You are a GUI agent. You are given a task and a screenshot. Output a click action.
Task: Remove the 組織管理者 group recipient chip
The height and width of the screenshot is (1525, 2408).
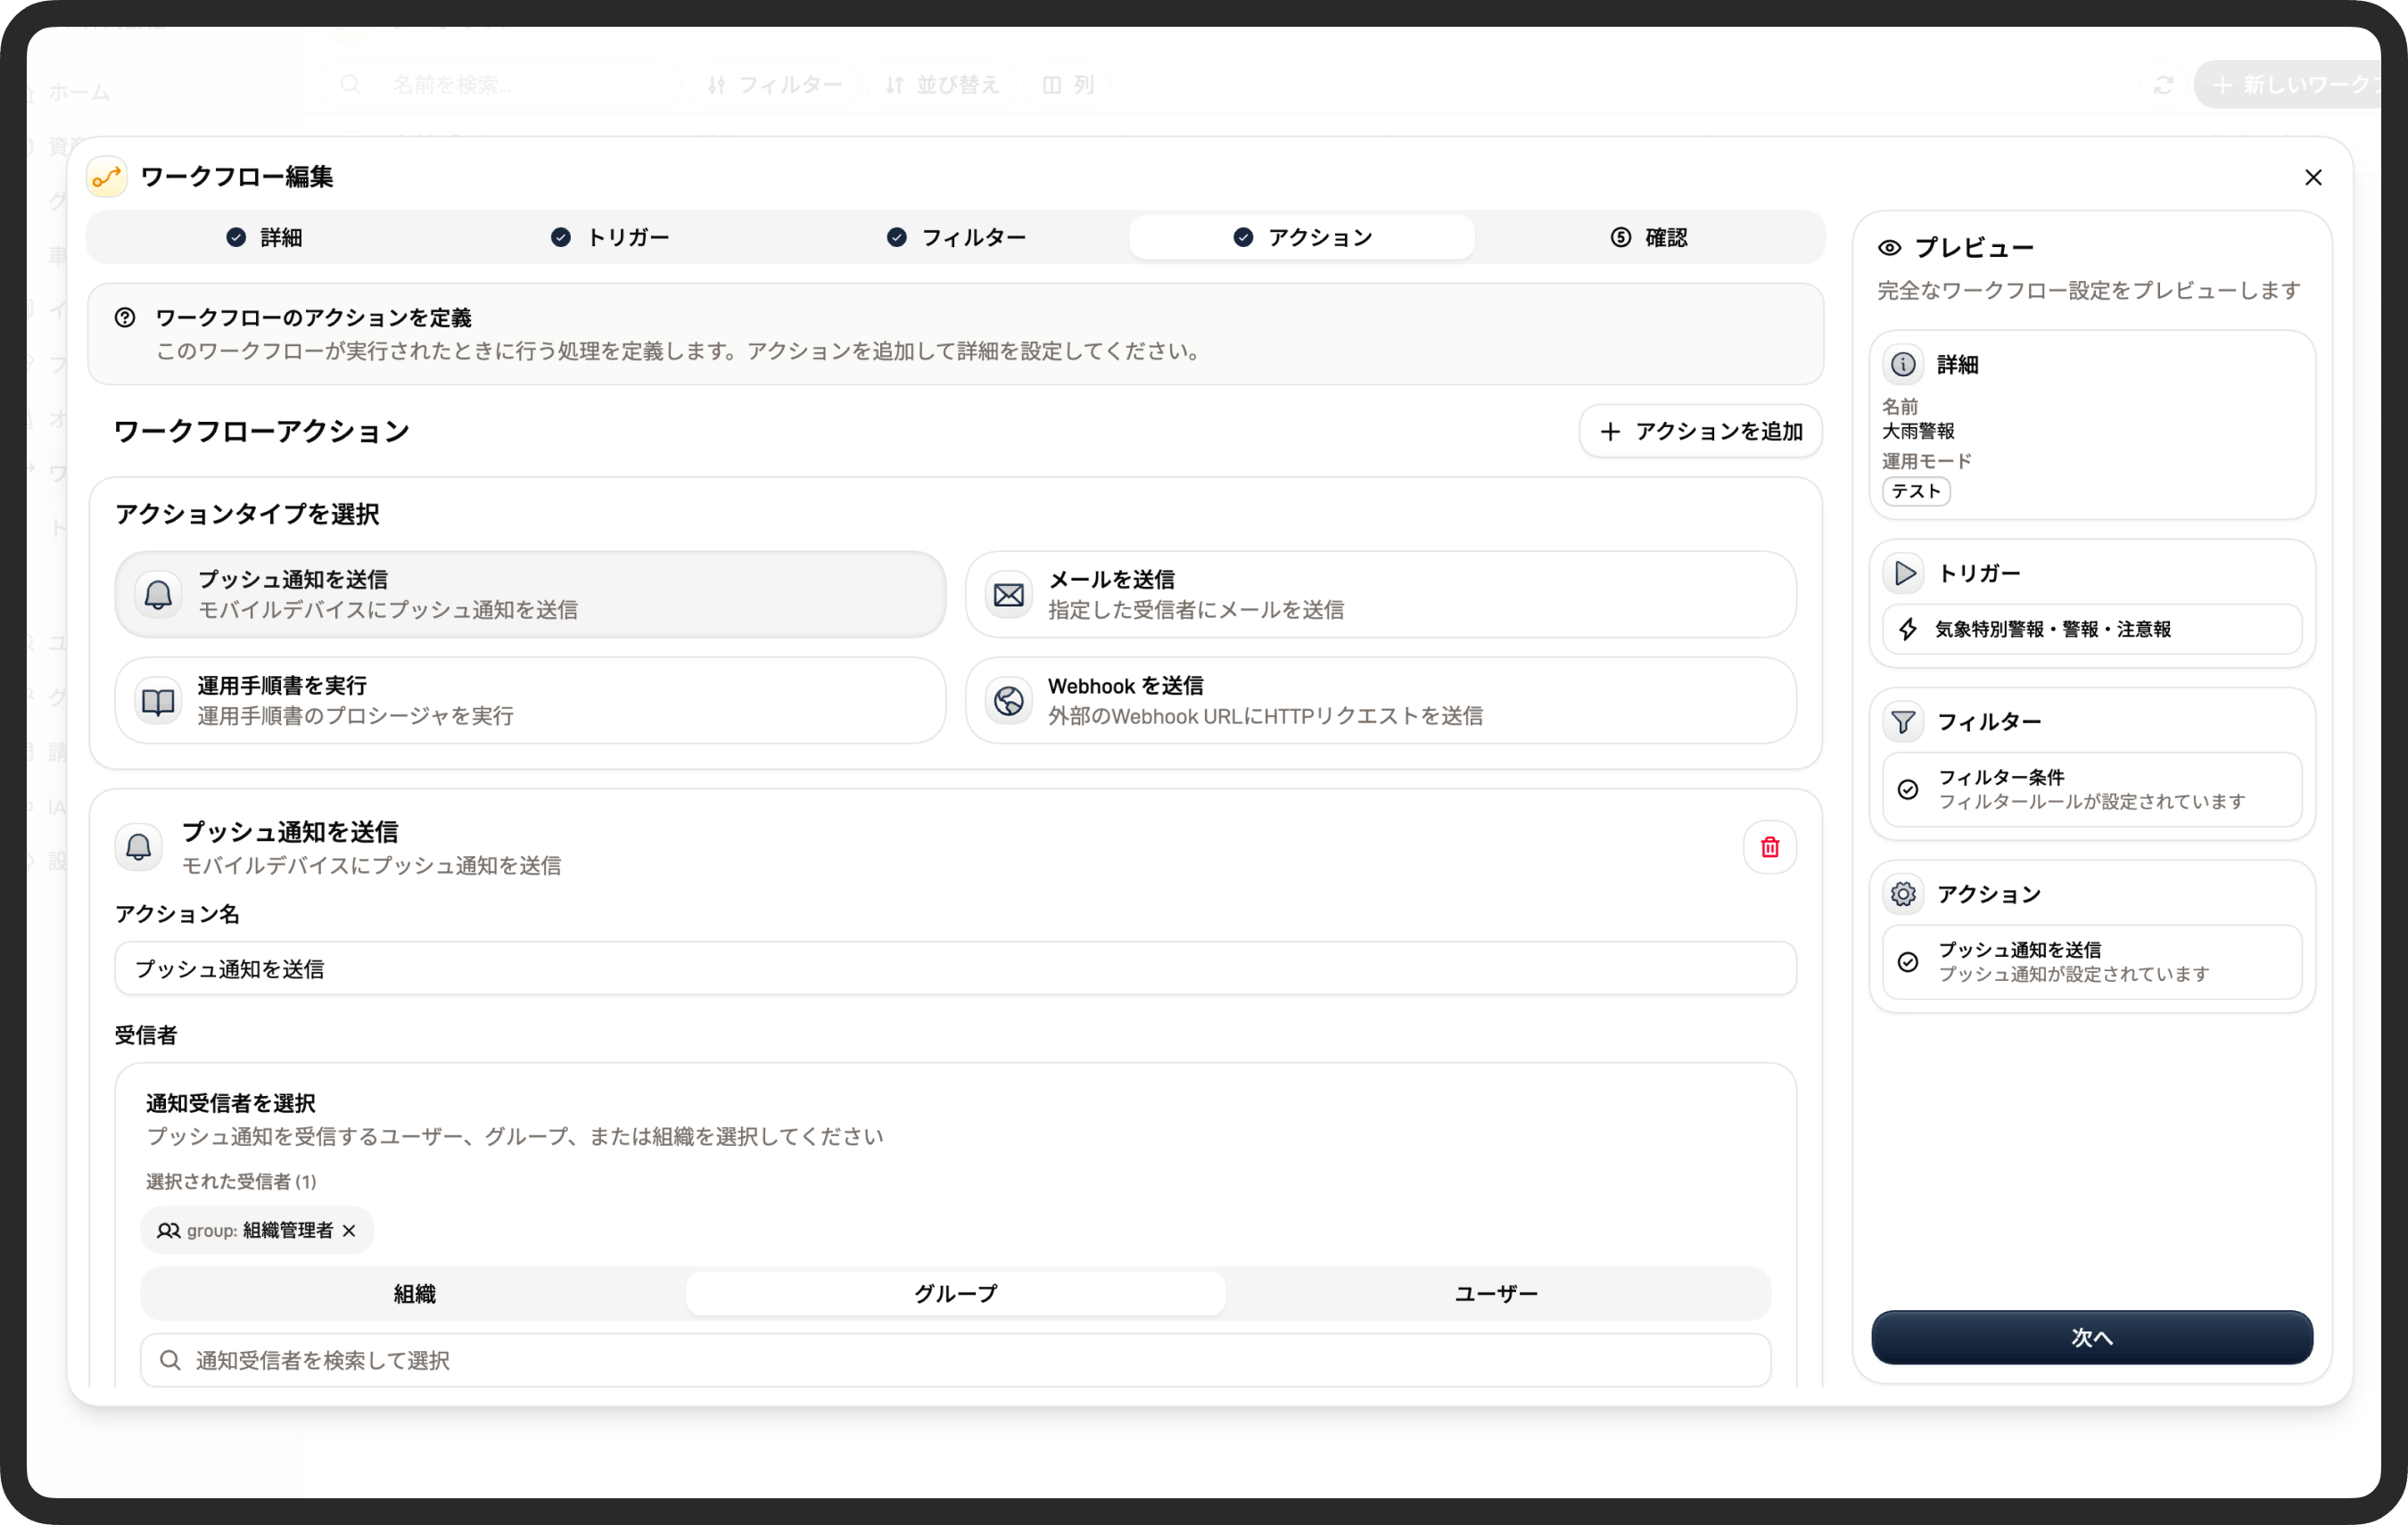pyautogui.click(x=349, y=1230)
